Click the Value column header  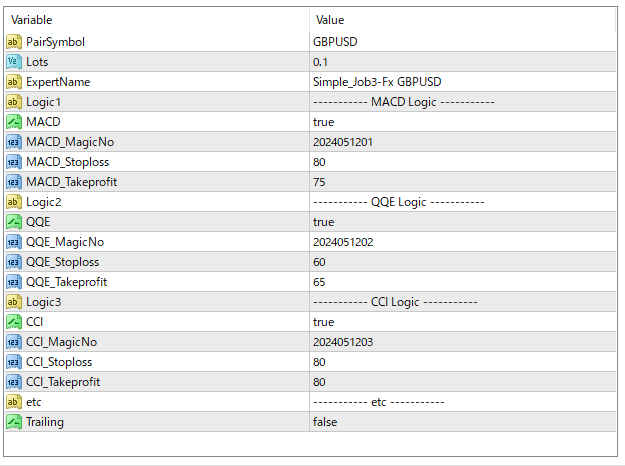click(x=330, y=20)
